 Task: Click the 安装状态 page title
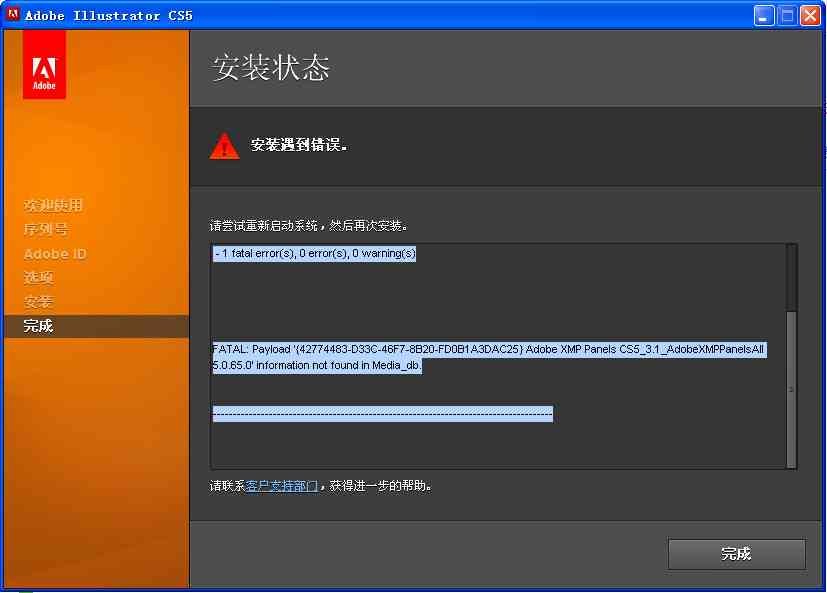[x=271, y=68]
